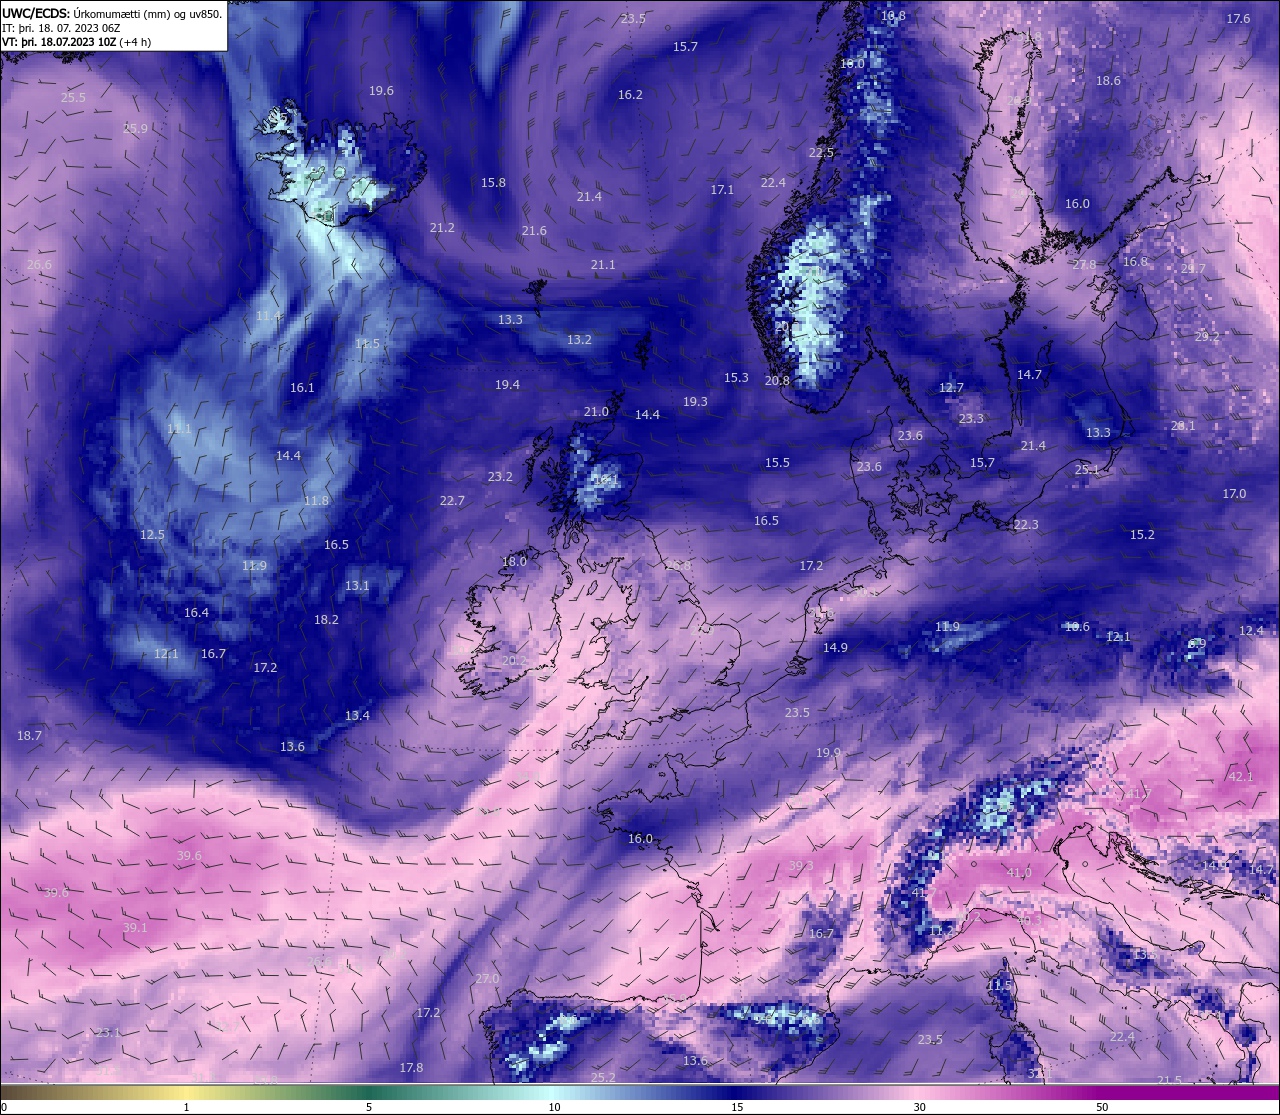
Task: Click the 25.9 value label
Action: coord(135,129)
